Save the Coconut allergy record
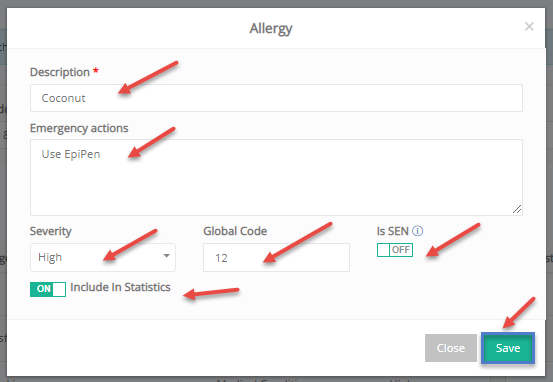The height and width of the screenshot is (382, 553). [508, 348]
